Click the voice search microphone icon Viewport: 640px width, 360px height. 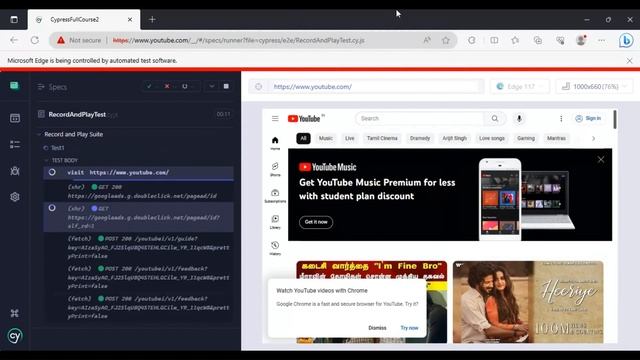519,118
